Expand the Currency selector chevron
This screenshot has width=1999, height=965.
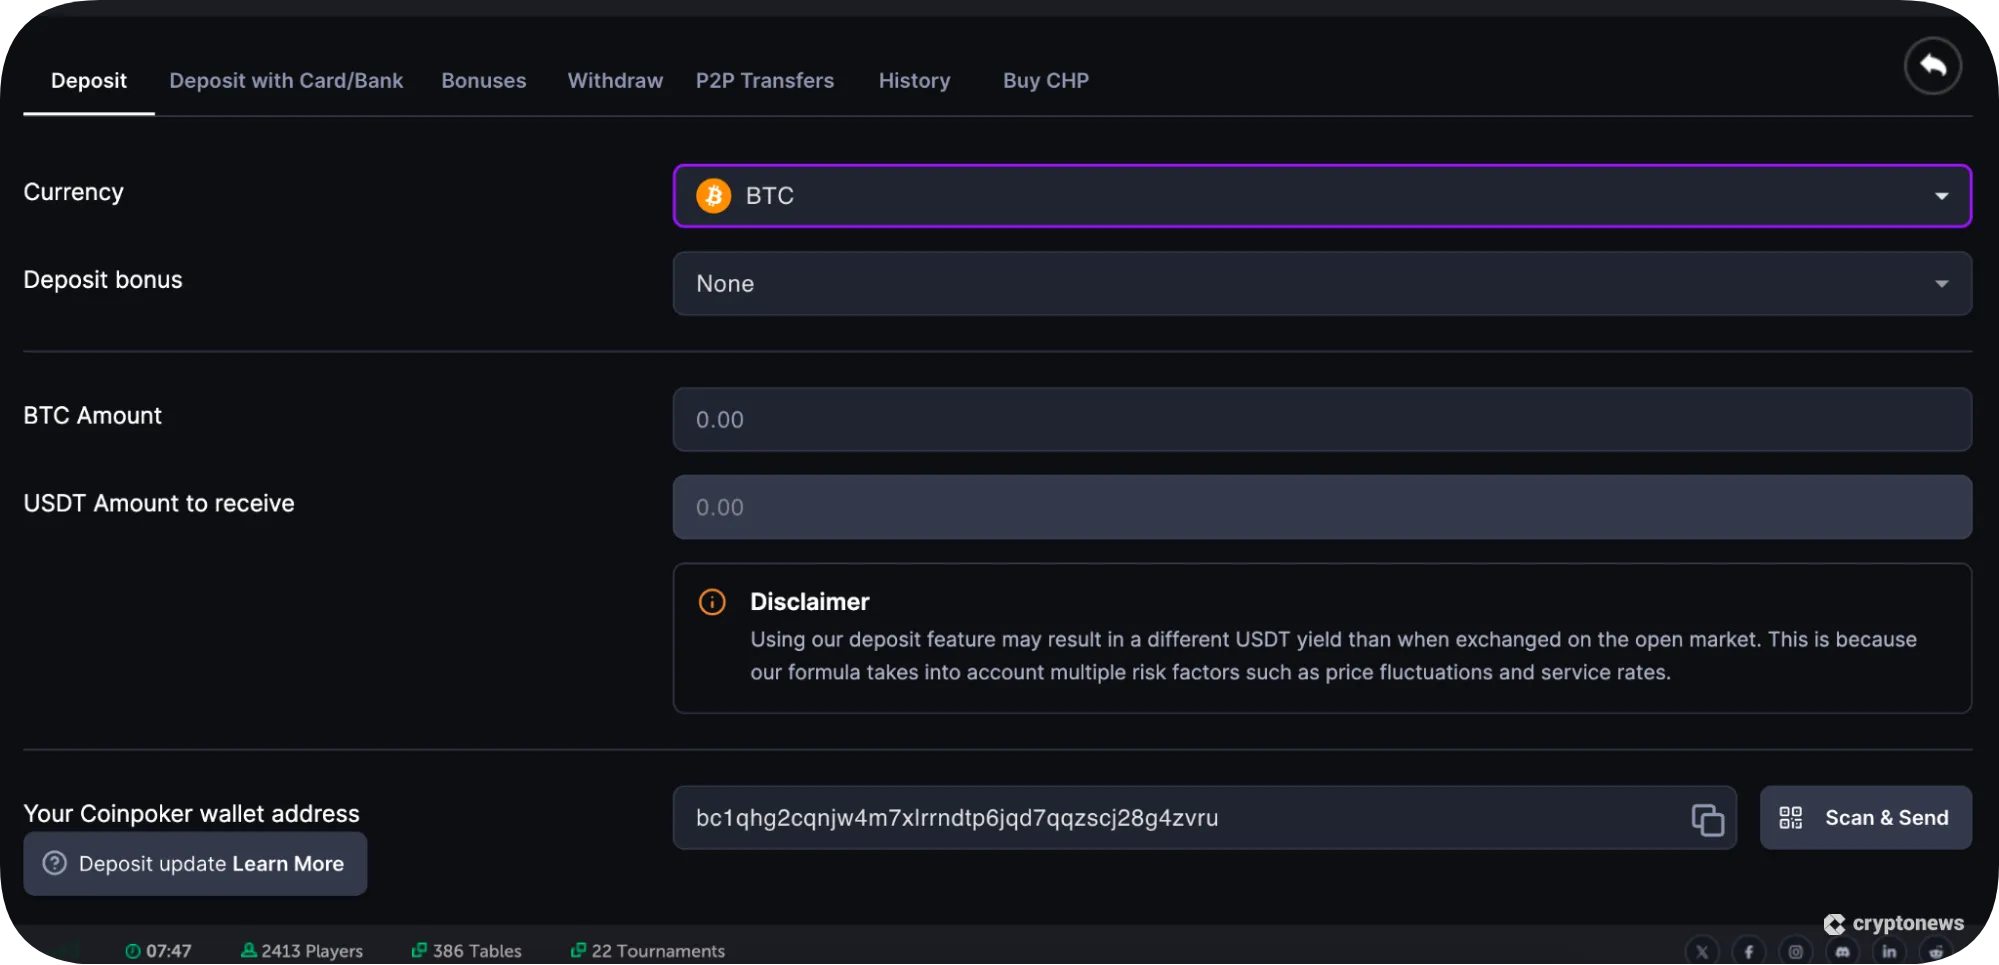(1941, 196)
